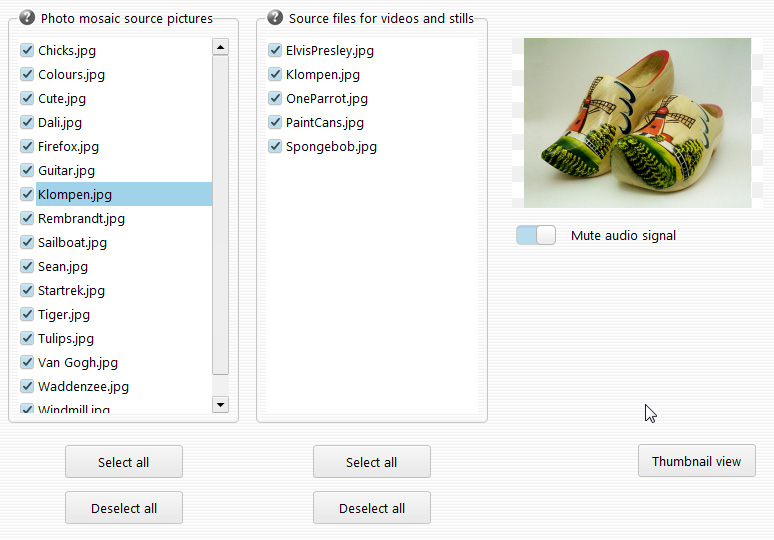Click help icon beside Source files for videos
774x540 pixels.
[275, 18]
